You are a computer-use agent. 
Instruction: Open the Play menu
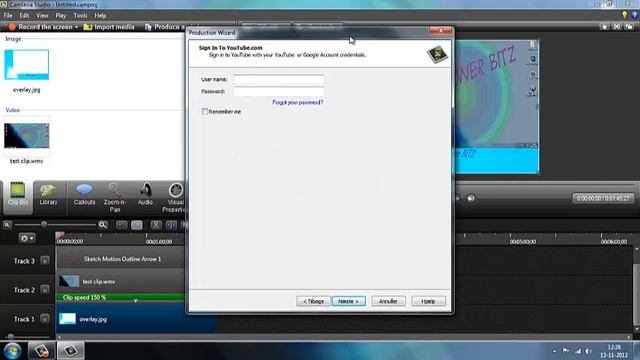tap(61, 16)
